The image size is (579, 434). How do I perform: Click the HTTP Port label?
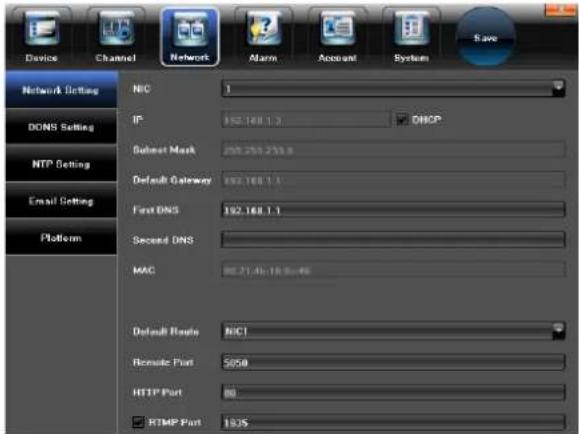coord(157,392)
